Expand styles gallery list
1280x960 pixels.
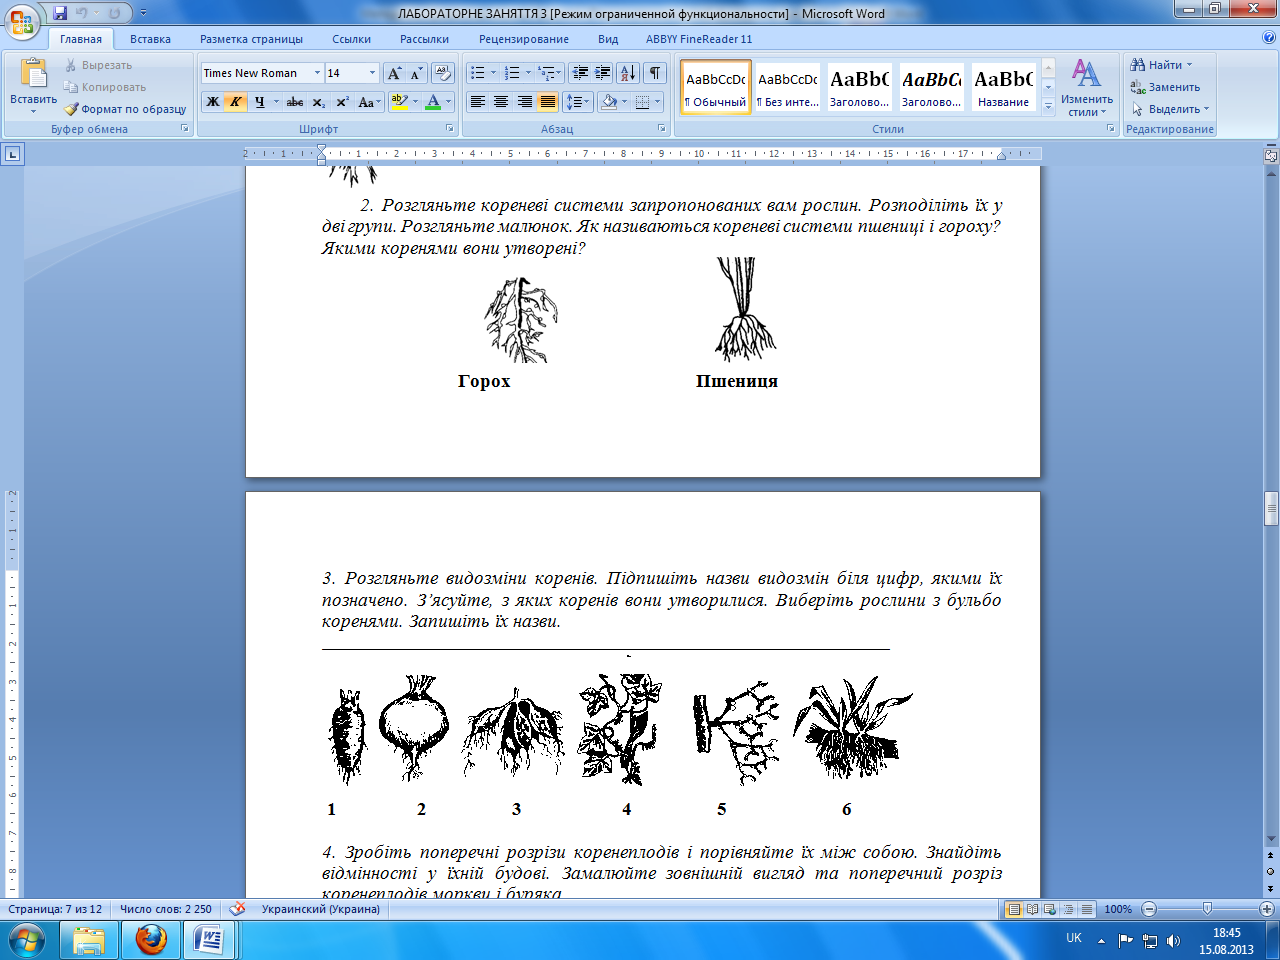click(1048, 106)
